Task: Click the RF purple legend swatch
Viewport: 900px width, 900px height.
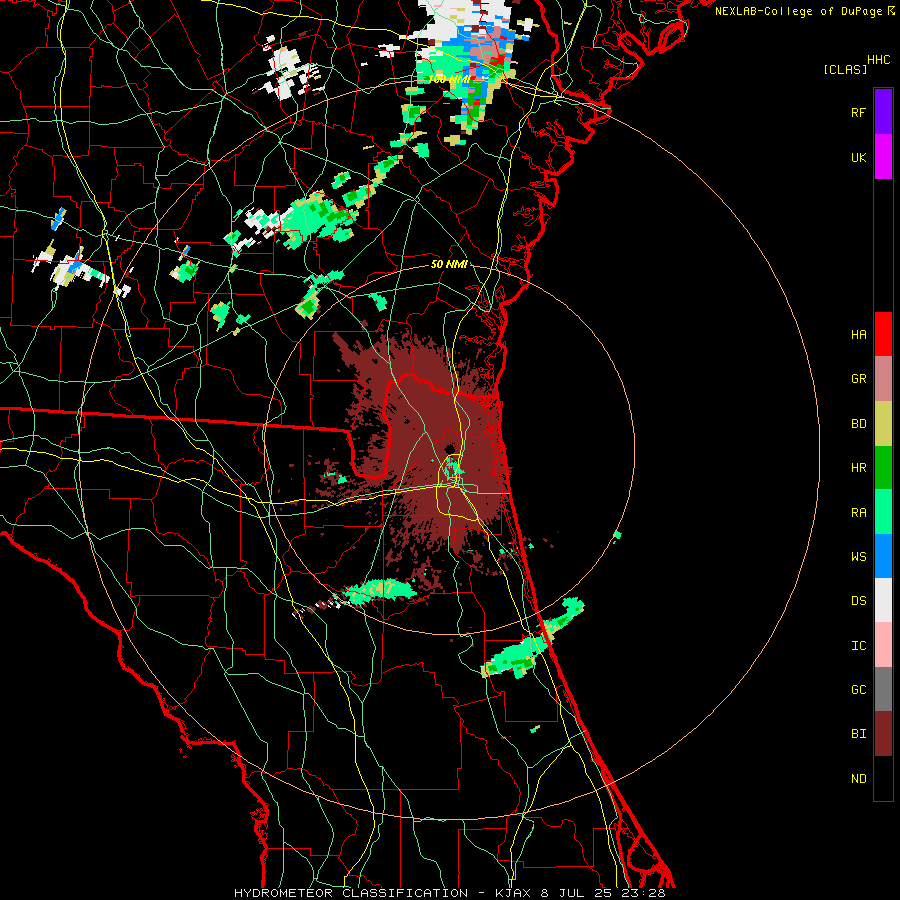Action: pos(883,112)
